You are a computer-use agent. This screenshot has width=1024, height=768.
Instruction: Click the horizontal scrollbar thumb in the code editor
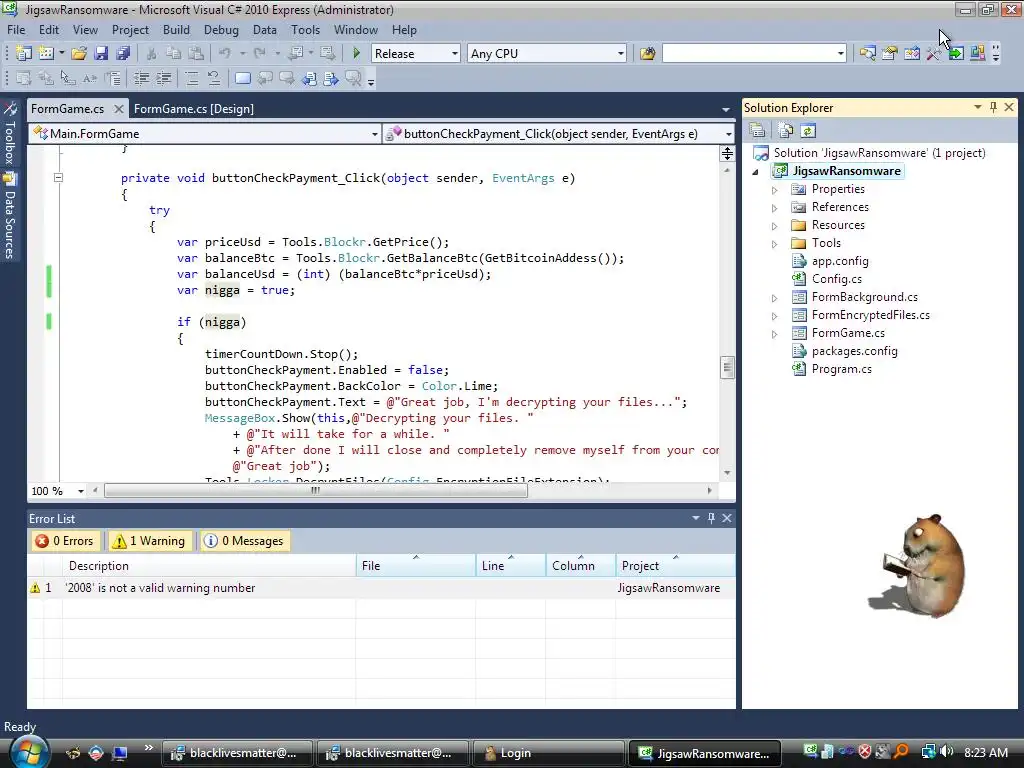tap(315, 490)
